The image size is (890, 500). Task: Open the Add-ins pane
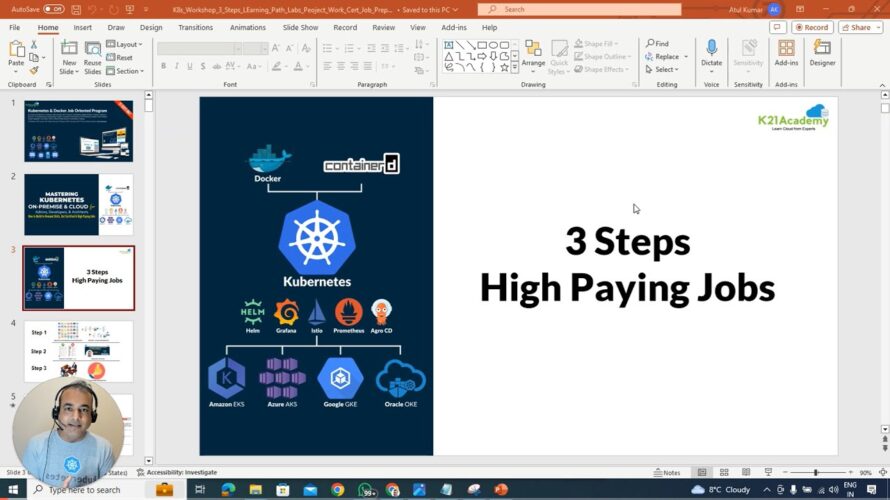pyautogui.click(x=786, y=53)
